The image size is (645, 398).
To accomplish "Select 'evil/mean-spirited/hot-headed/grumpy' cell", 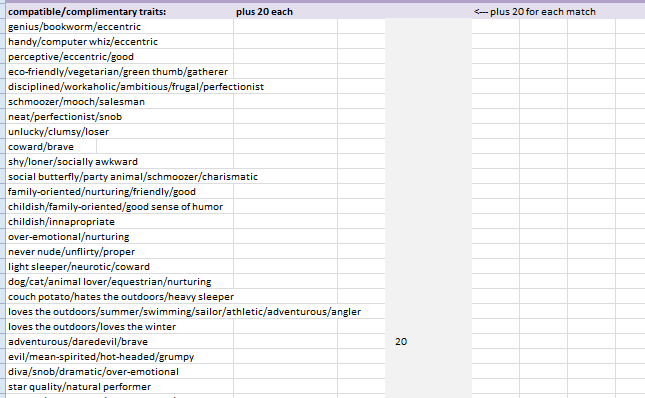I will coord(101,357).
